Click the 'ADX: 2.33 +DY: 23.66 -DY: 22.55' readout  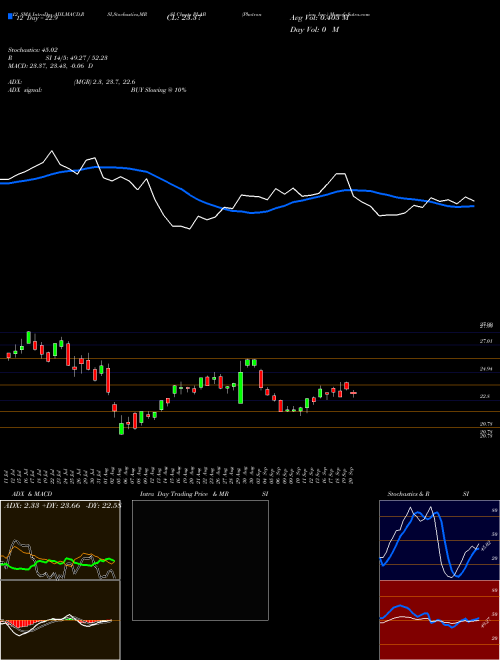tap(62, 506)
